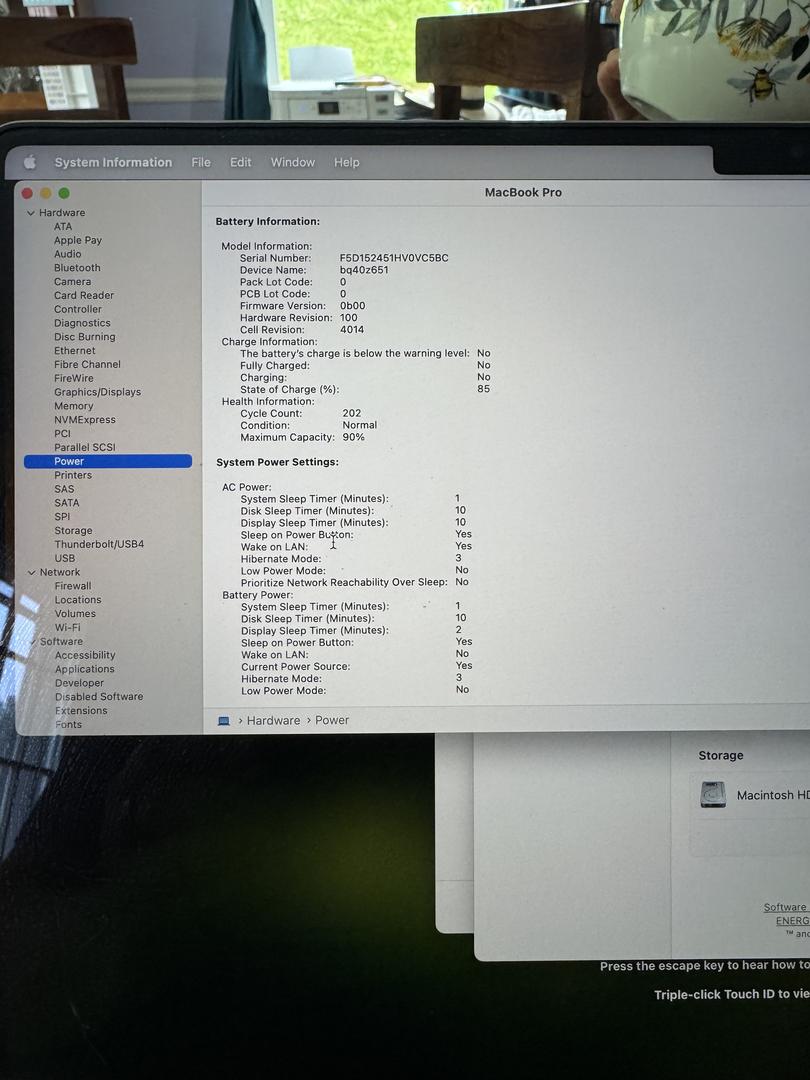Click the red close window button
Viewport: 810px width, 1080px height.
(x=28, y=194)
